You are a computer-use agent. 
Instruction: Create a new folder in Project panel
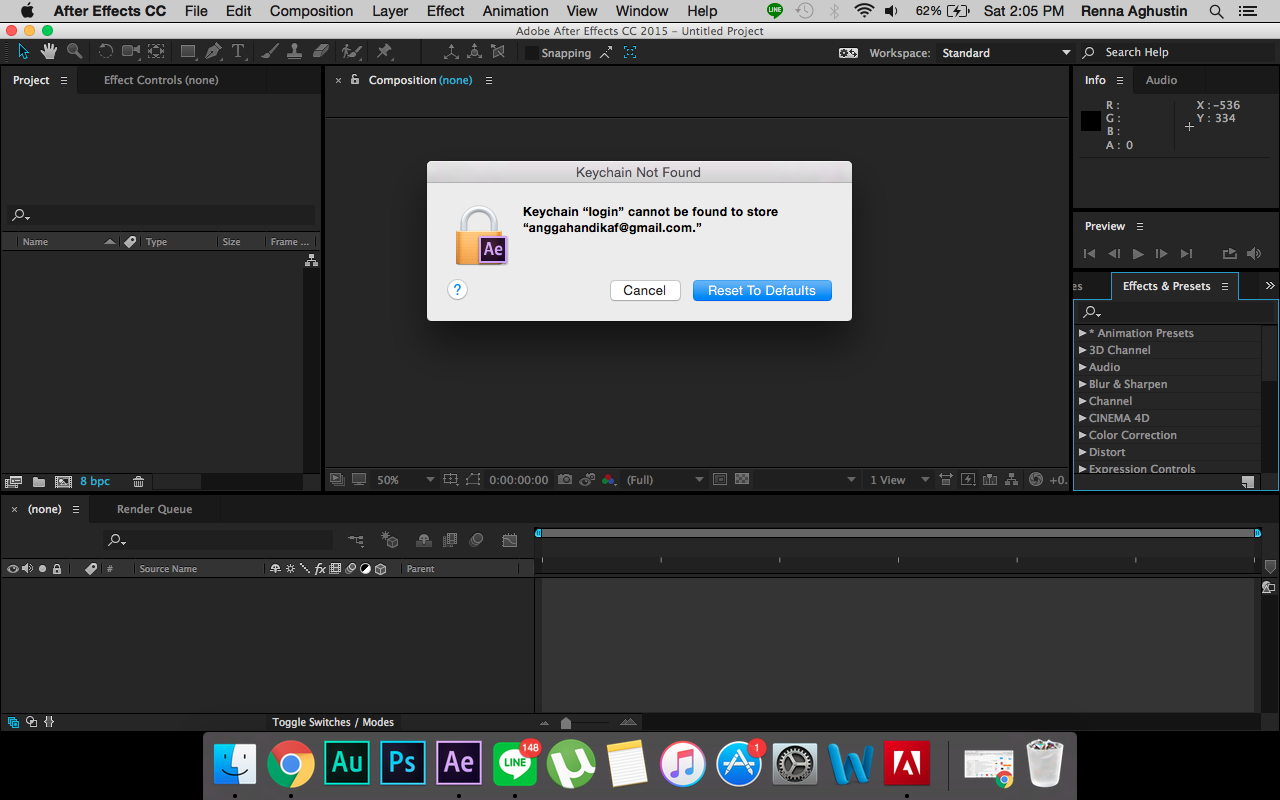39,481
